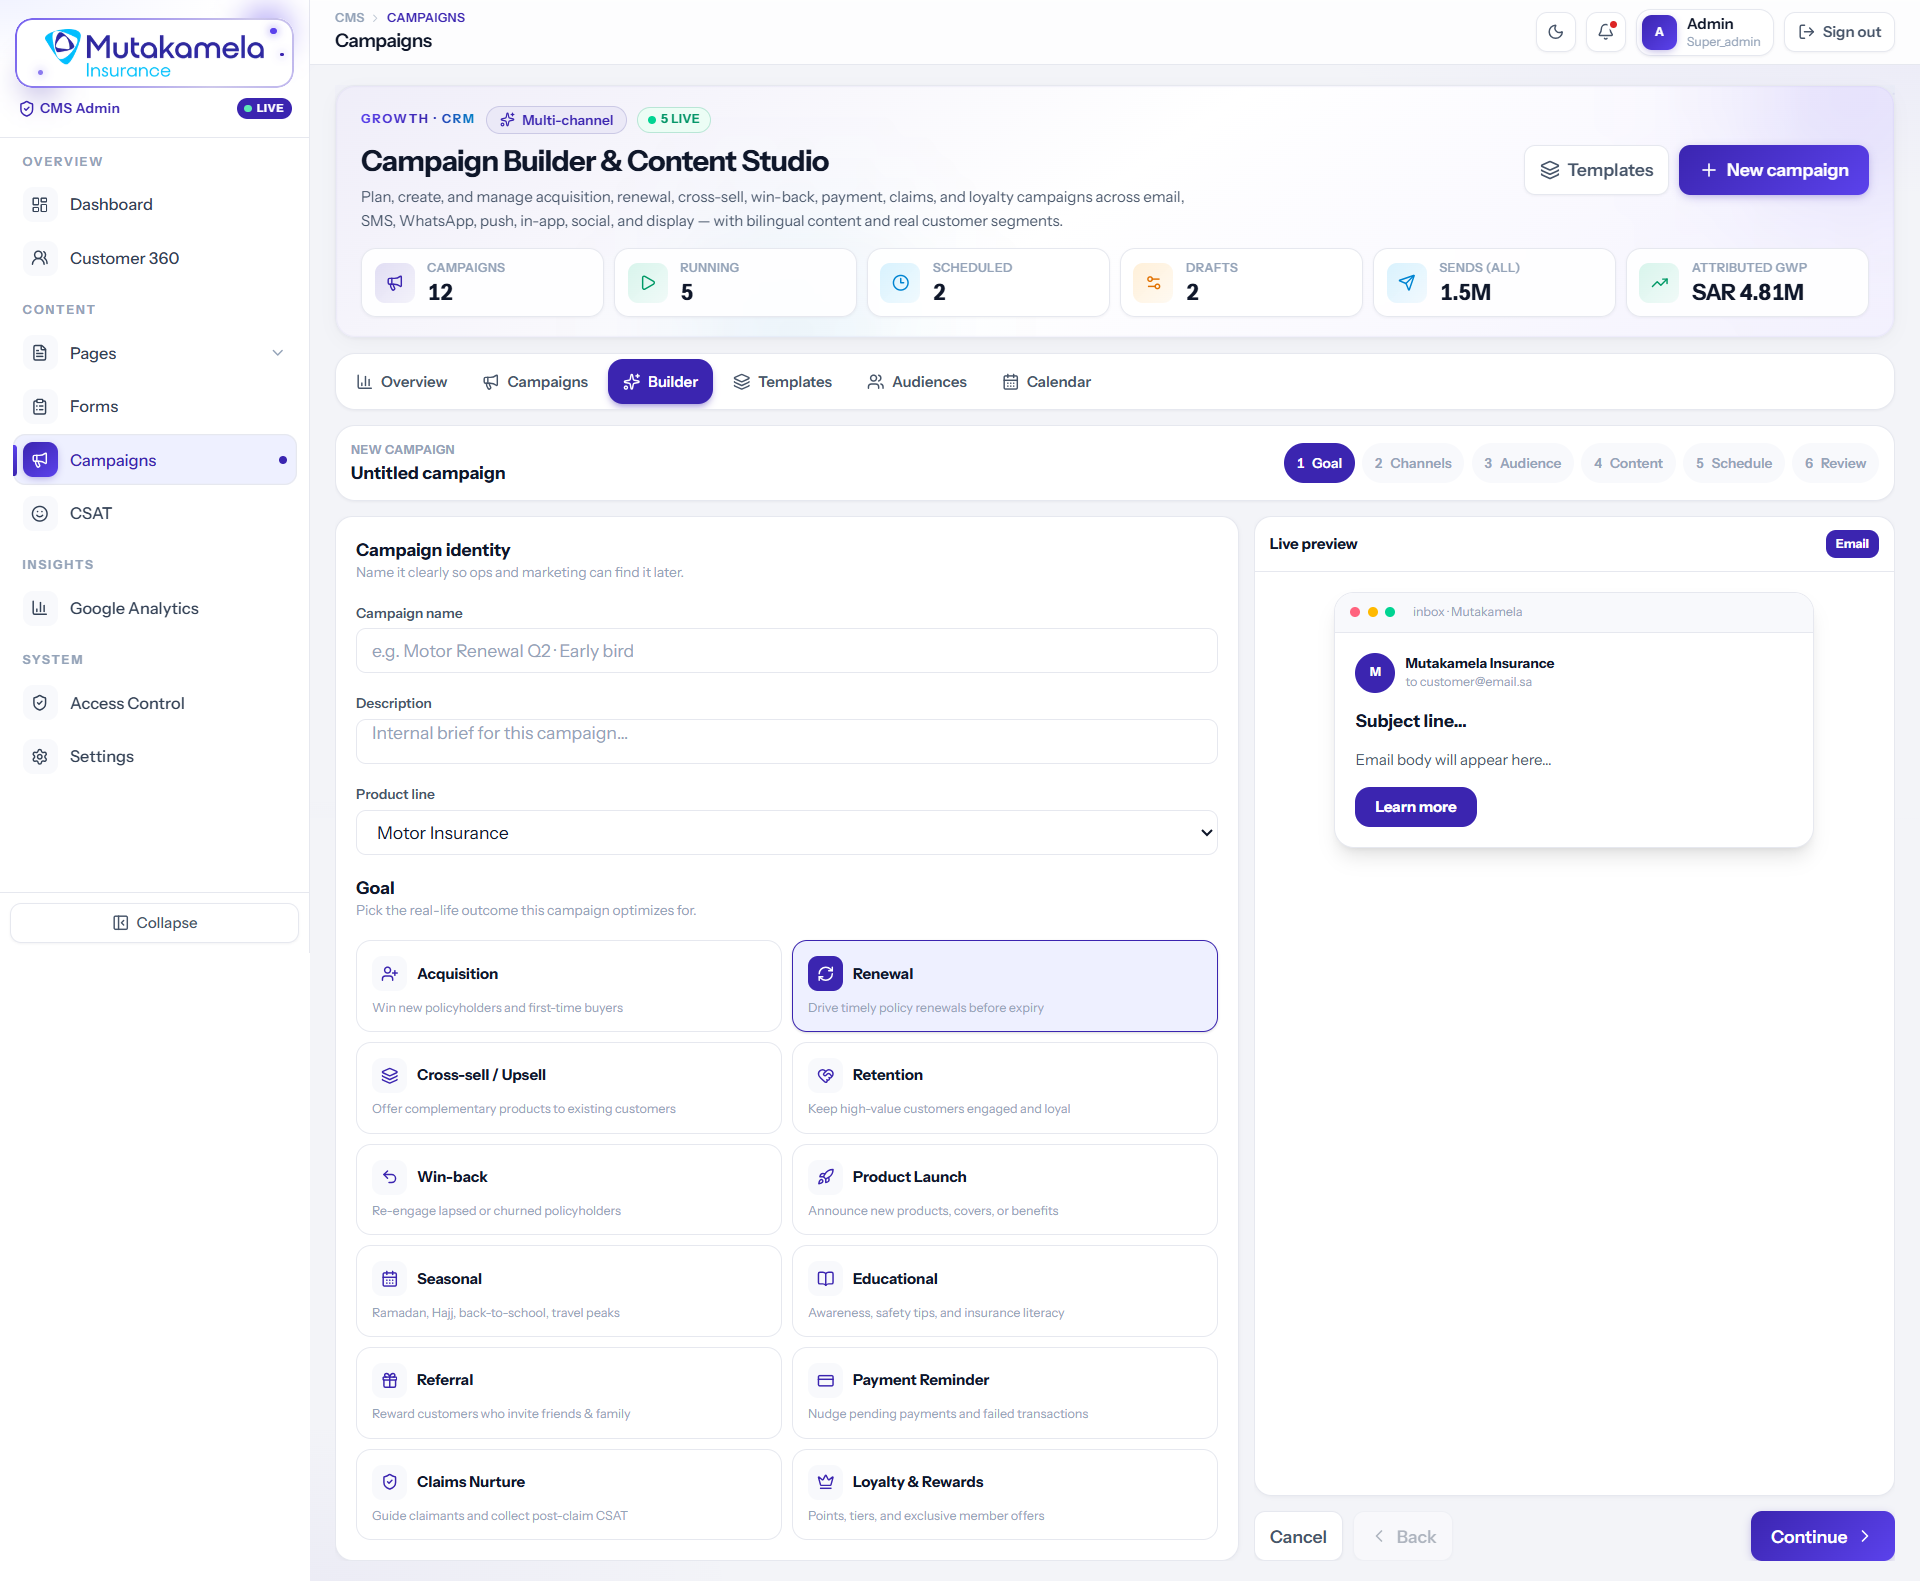The image size is (1920, 1581).
Task: Open Customer 360 sidebar icon
Action: (40, 258)
